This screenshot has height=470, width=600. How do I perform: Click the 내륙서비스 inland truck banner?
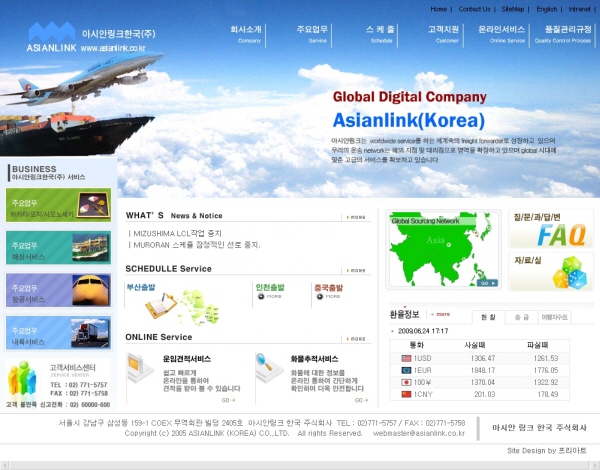pos(58,333)
